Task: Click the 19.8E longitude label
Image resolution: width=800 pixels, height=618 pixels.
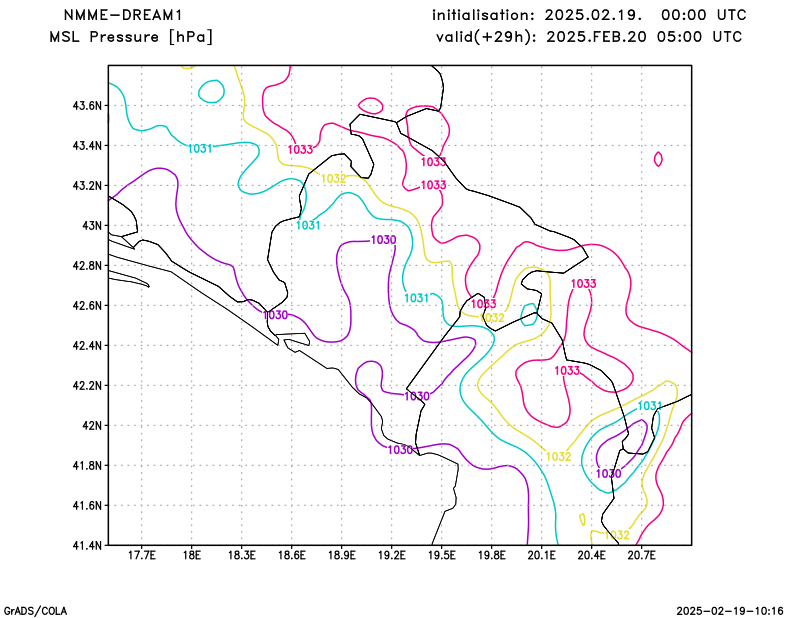Action: (491, 556)
